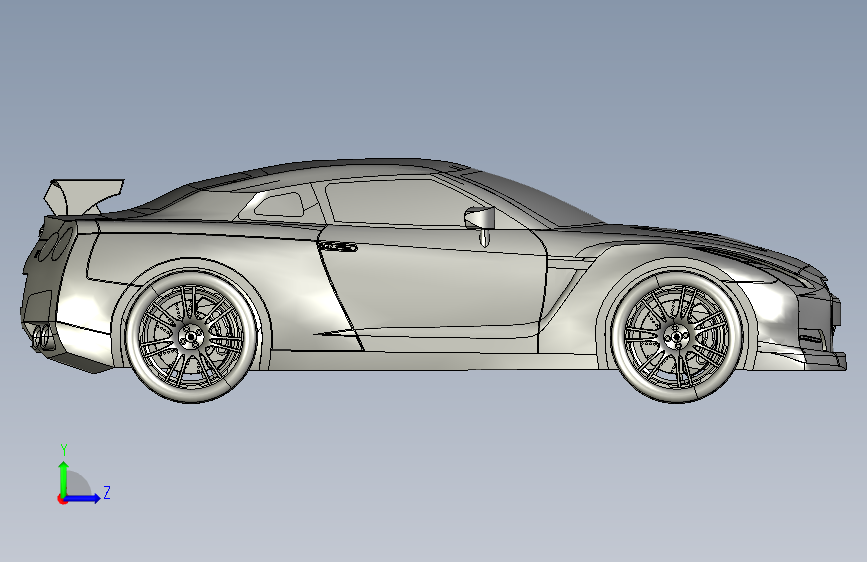Select the gray YZ plane sector on triad
This screenshot has height=562, width=867.
(x=77, y=485)
